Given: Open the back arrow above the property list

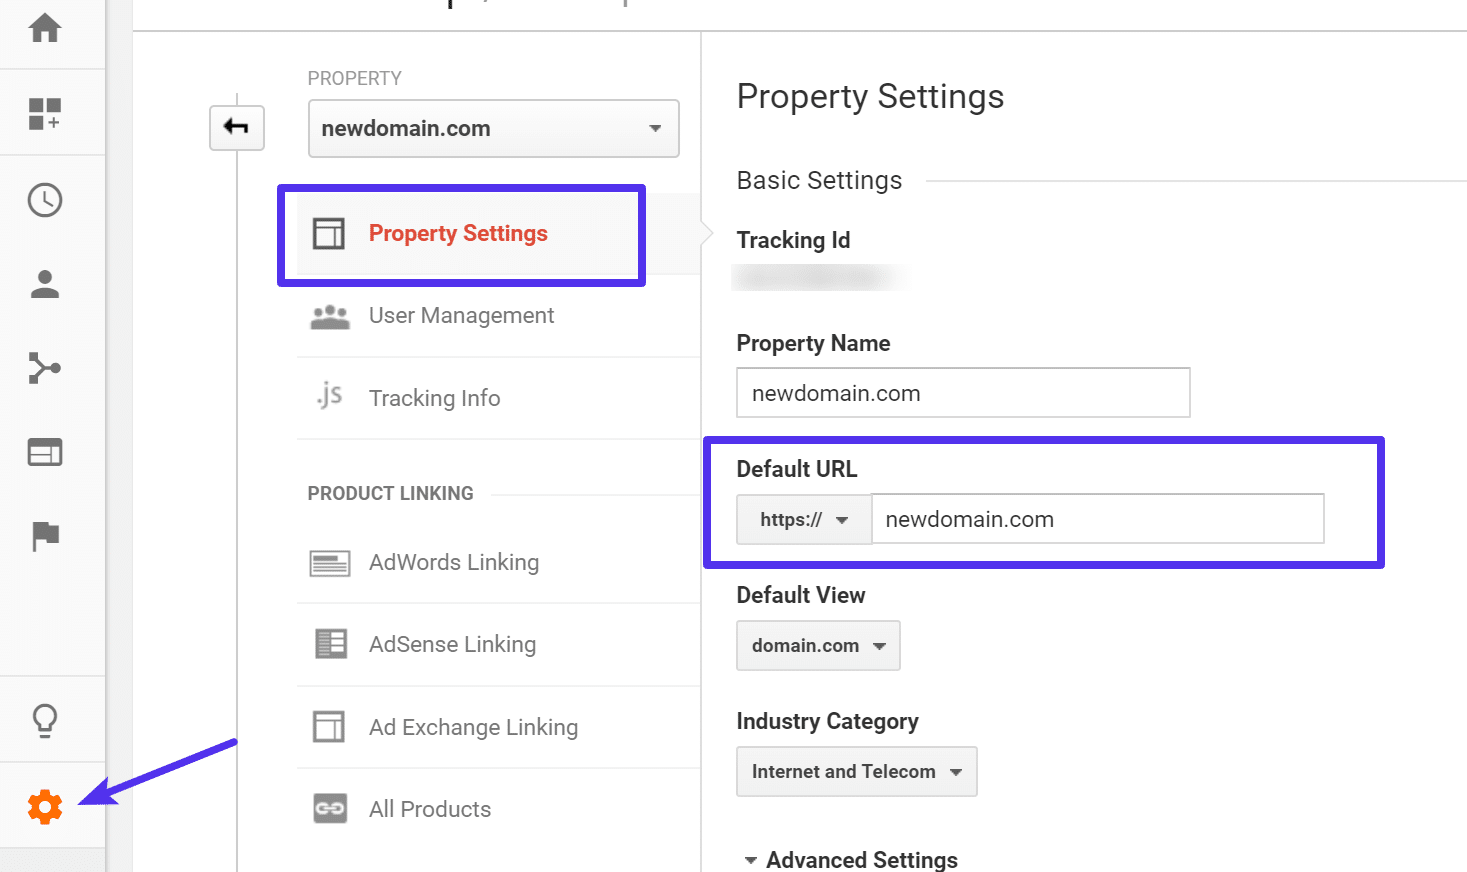Looking at the screenshot, I should coord(236,128).
